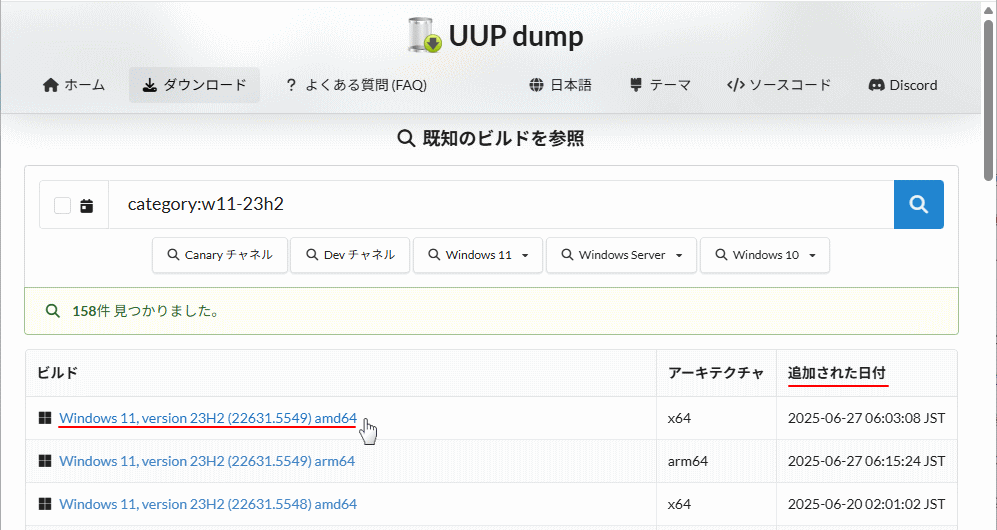
Task: Click the Discord logo icon
Action: pyautogui.click(x=877, y=85)
